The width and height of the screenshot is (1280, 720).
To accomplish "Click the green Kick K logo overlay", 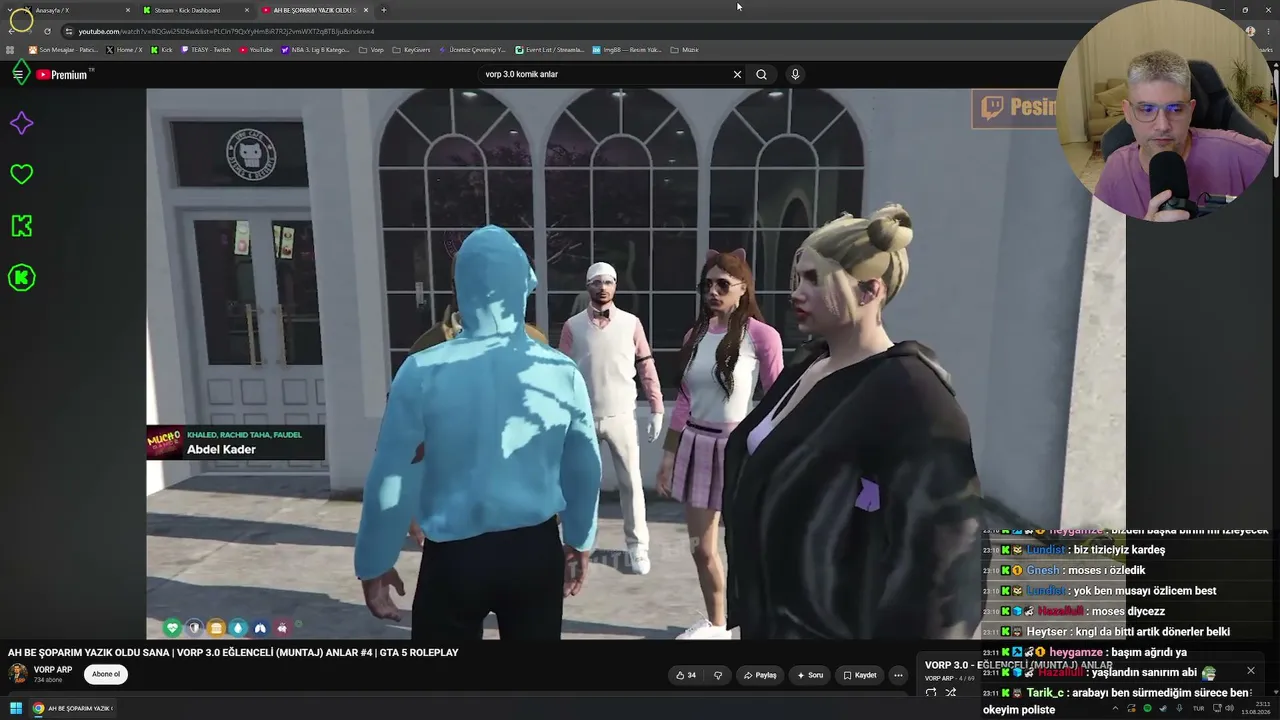I will (21, 226).
